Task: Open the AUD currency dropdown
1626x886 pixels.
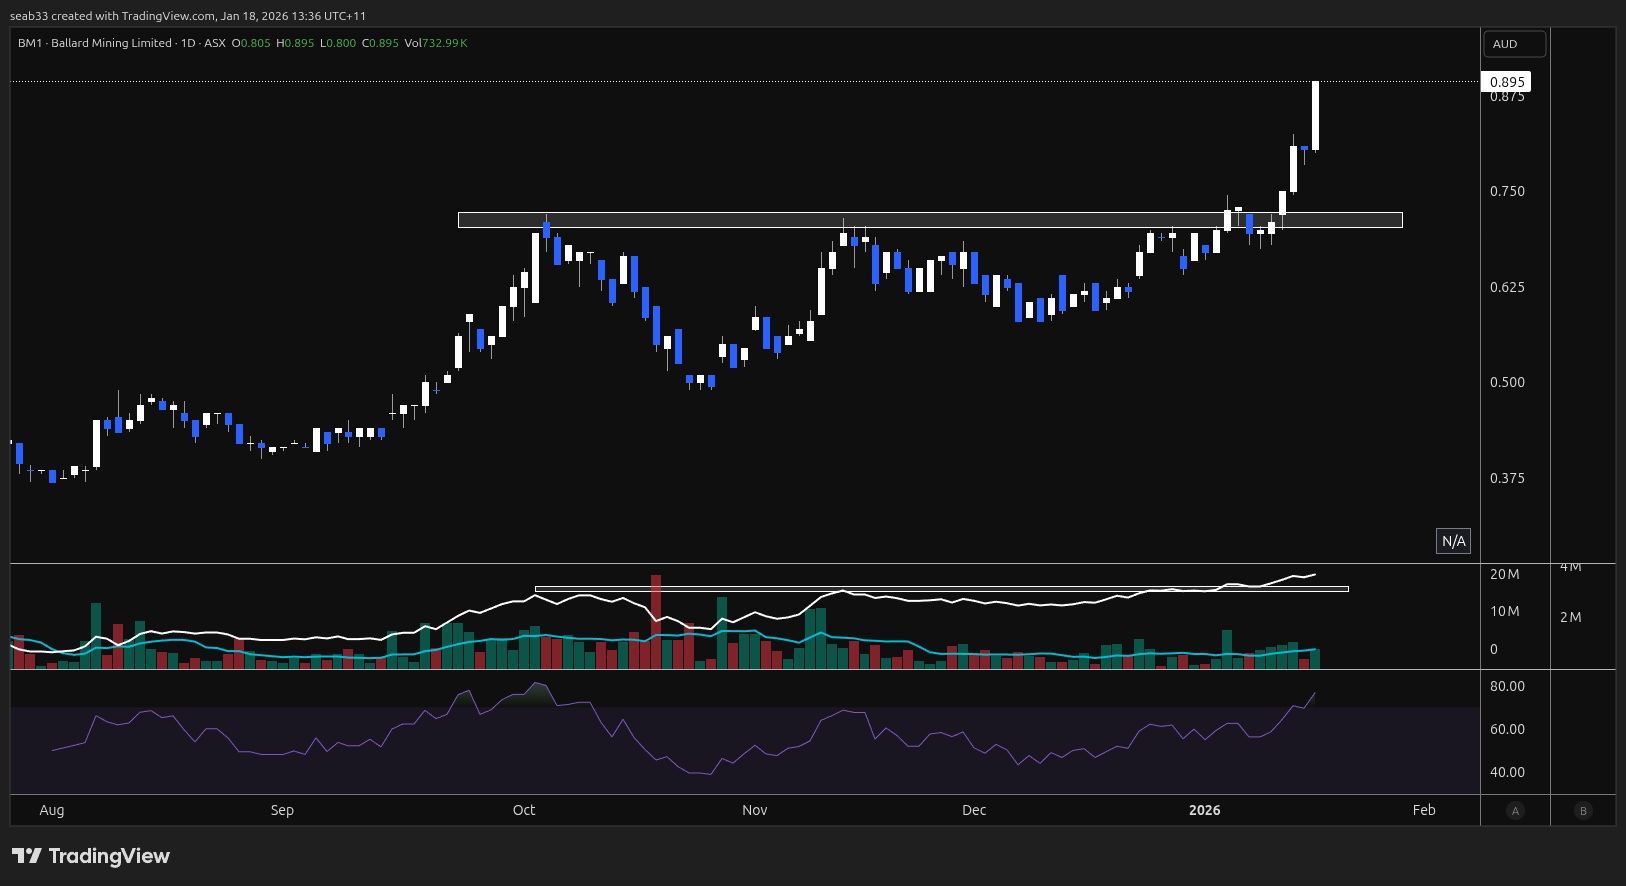Action: (1514, 44)
